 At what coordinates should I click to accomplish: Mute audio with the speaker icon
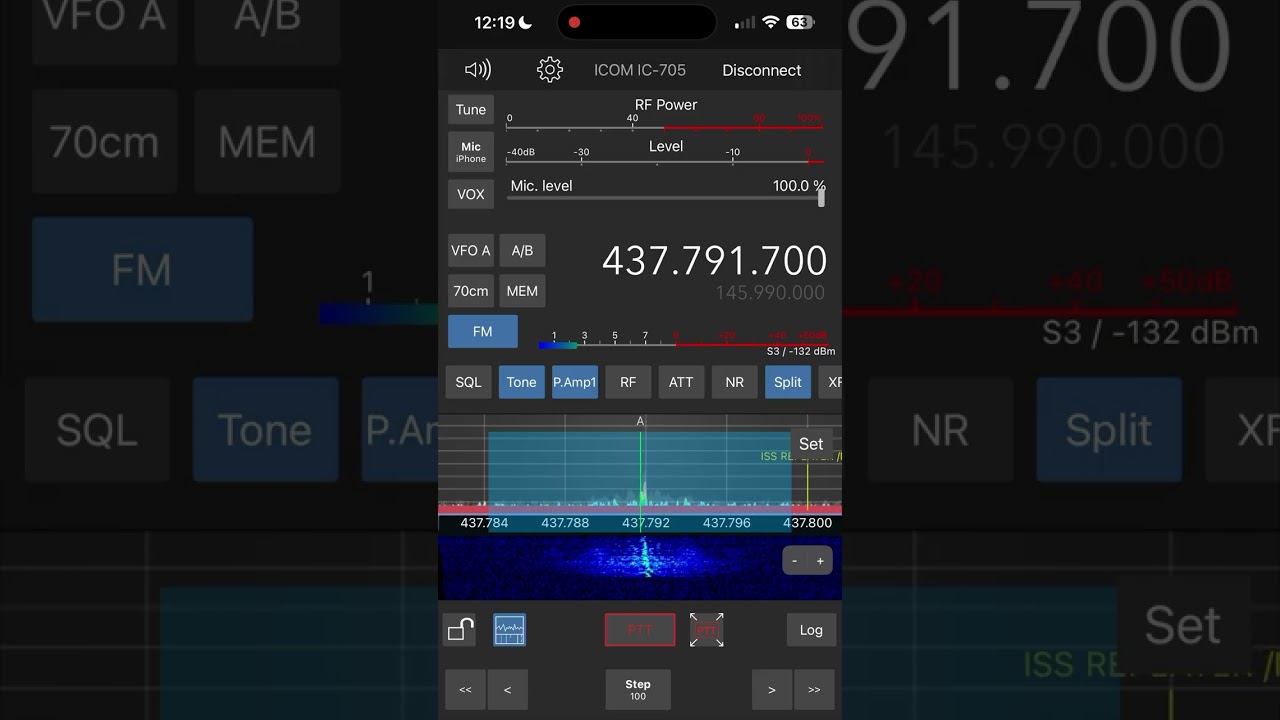pyautogui.click(x=478, y=69)
